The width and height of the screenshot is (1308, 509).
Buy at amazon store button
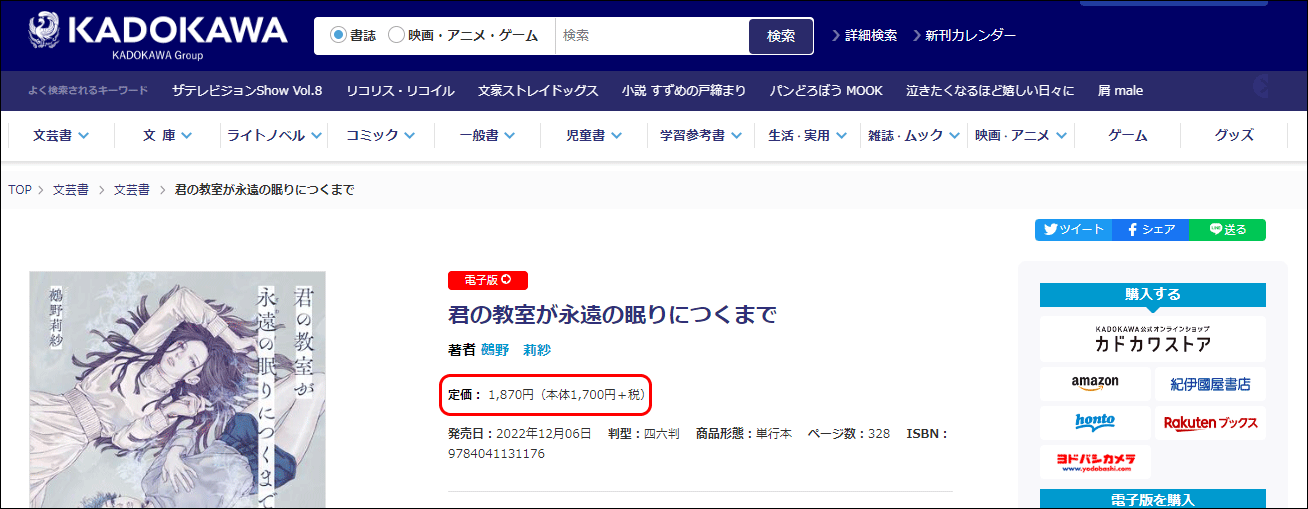pyautogui.click(x=1095, y=383)
